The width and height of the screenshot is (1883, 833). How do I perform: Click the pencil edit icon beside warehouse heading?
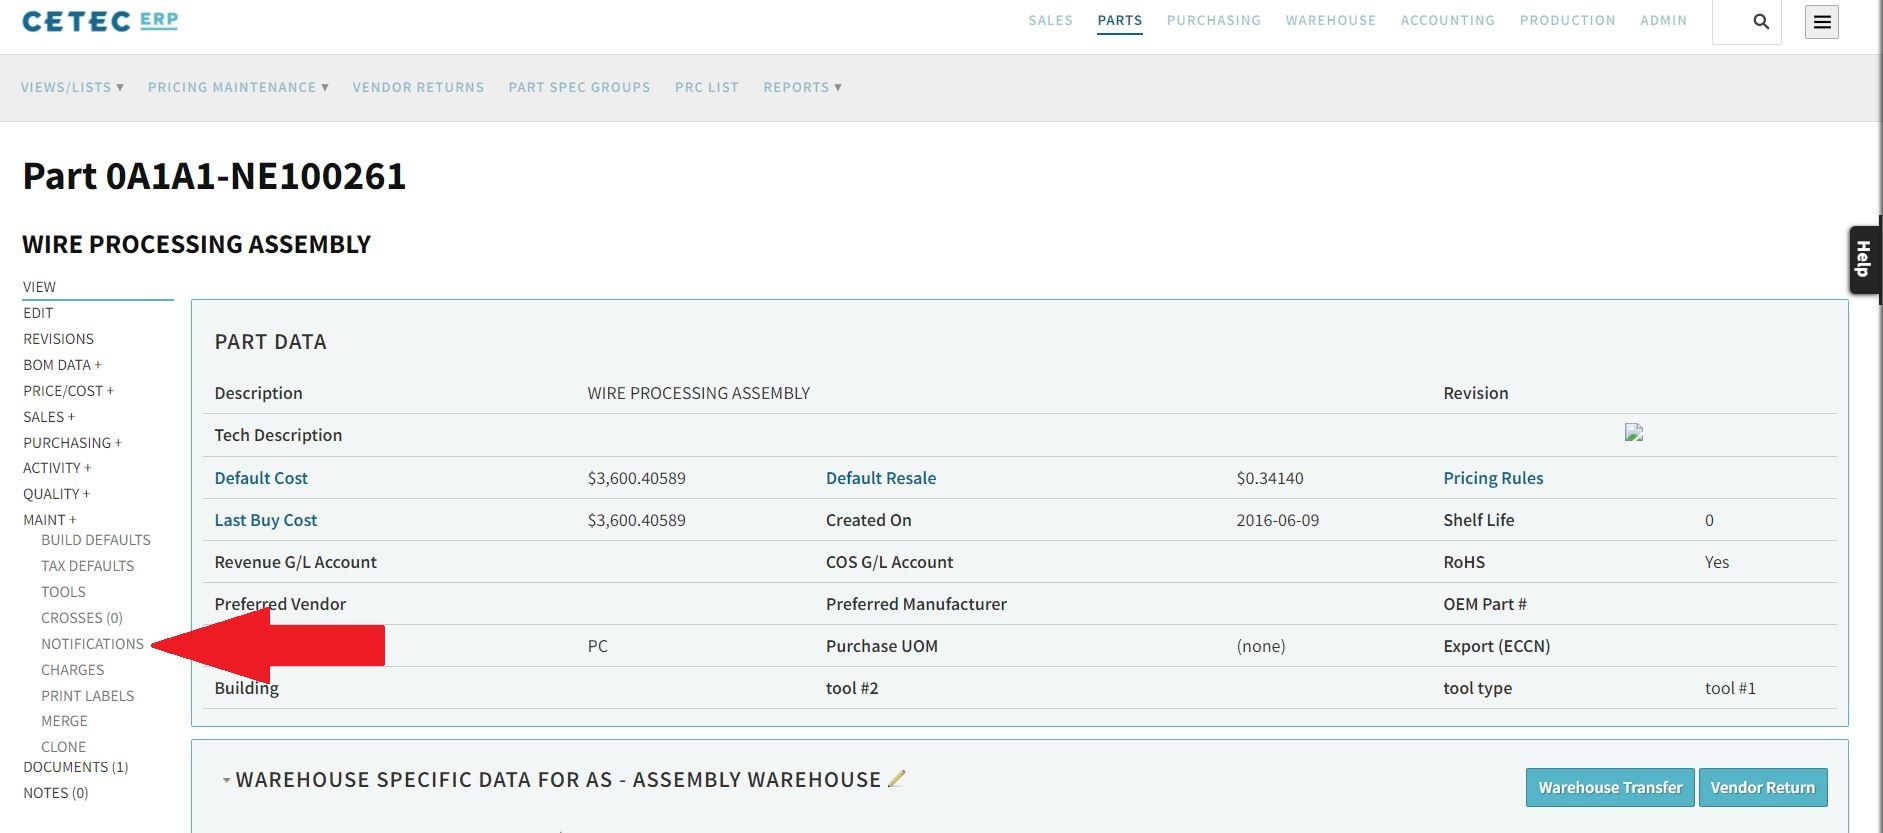[896, 778]
